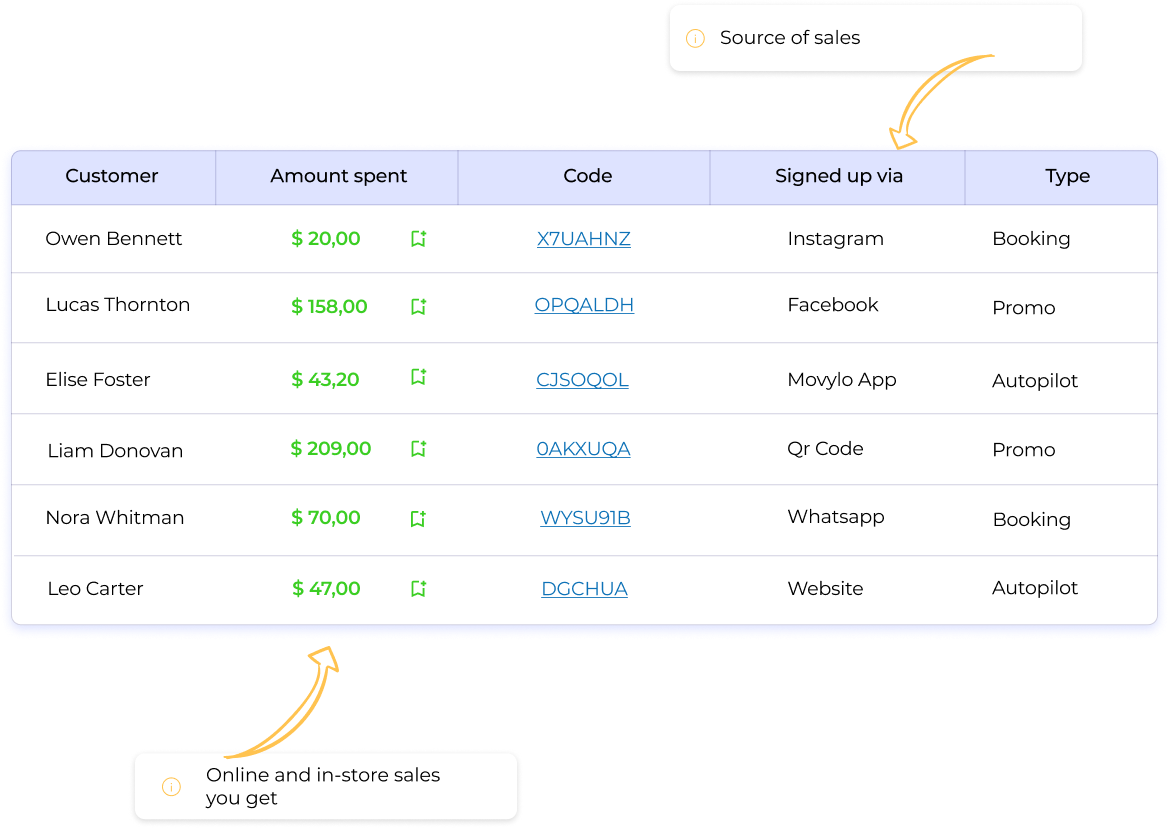The height and width of the screenshot is (829, 1169).
Task: Click bookmark icon beside $ 158,00 amount
Action: tap(418, 306)
